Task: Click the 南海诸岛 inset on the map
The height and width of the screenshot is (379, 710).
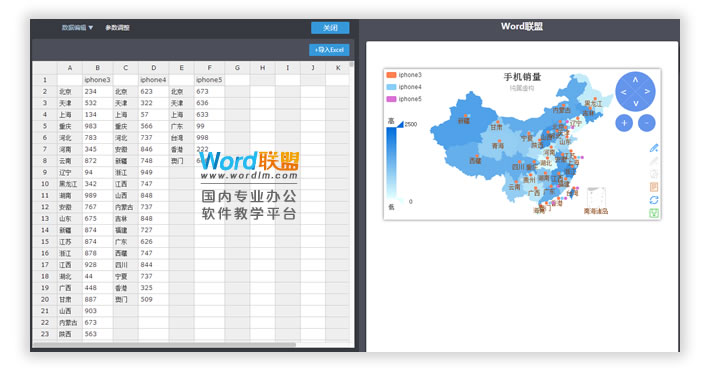Action: pos(596,201)
